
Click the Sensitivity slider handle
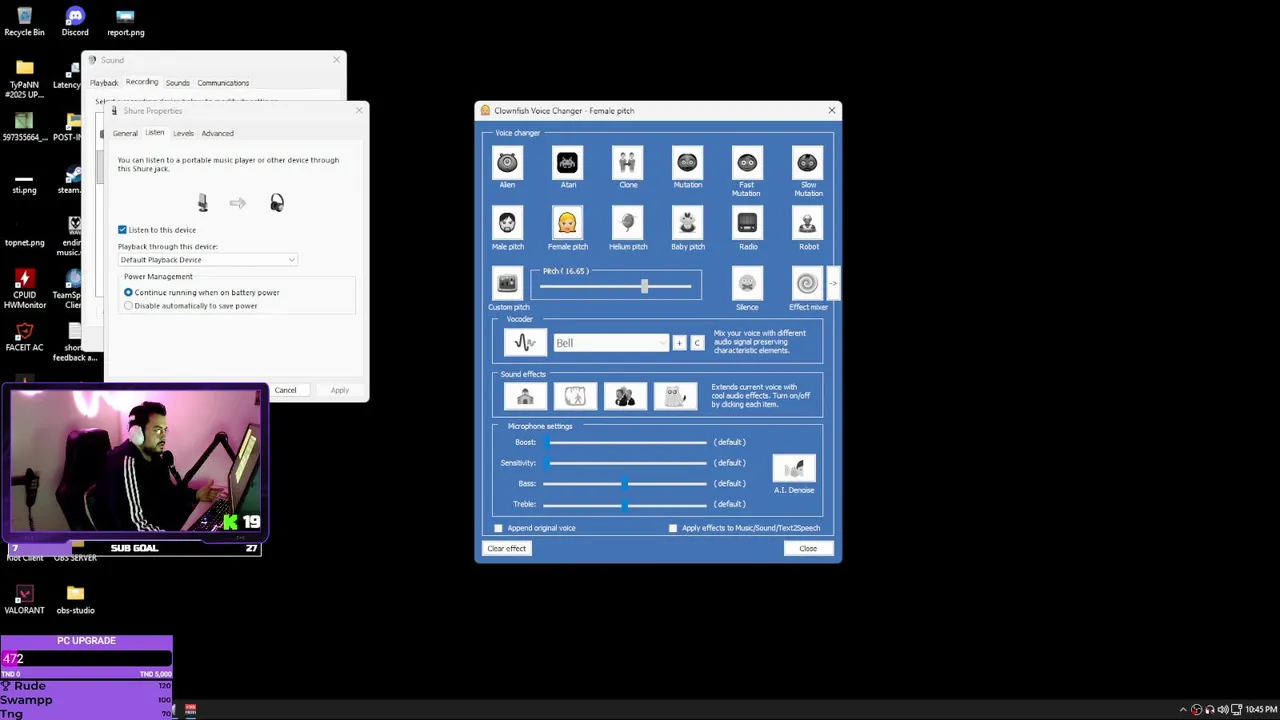click(x=546, y=463)
